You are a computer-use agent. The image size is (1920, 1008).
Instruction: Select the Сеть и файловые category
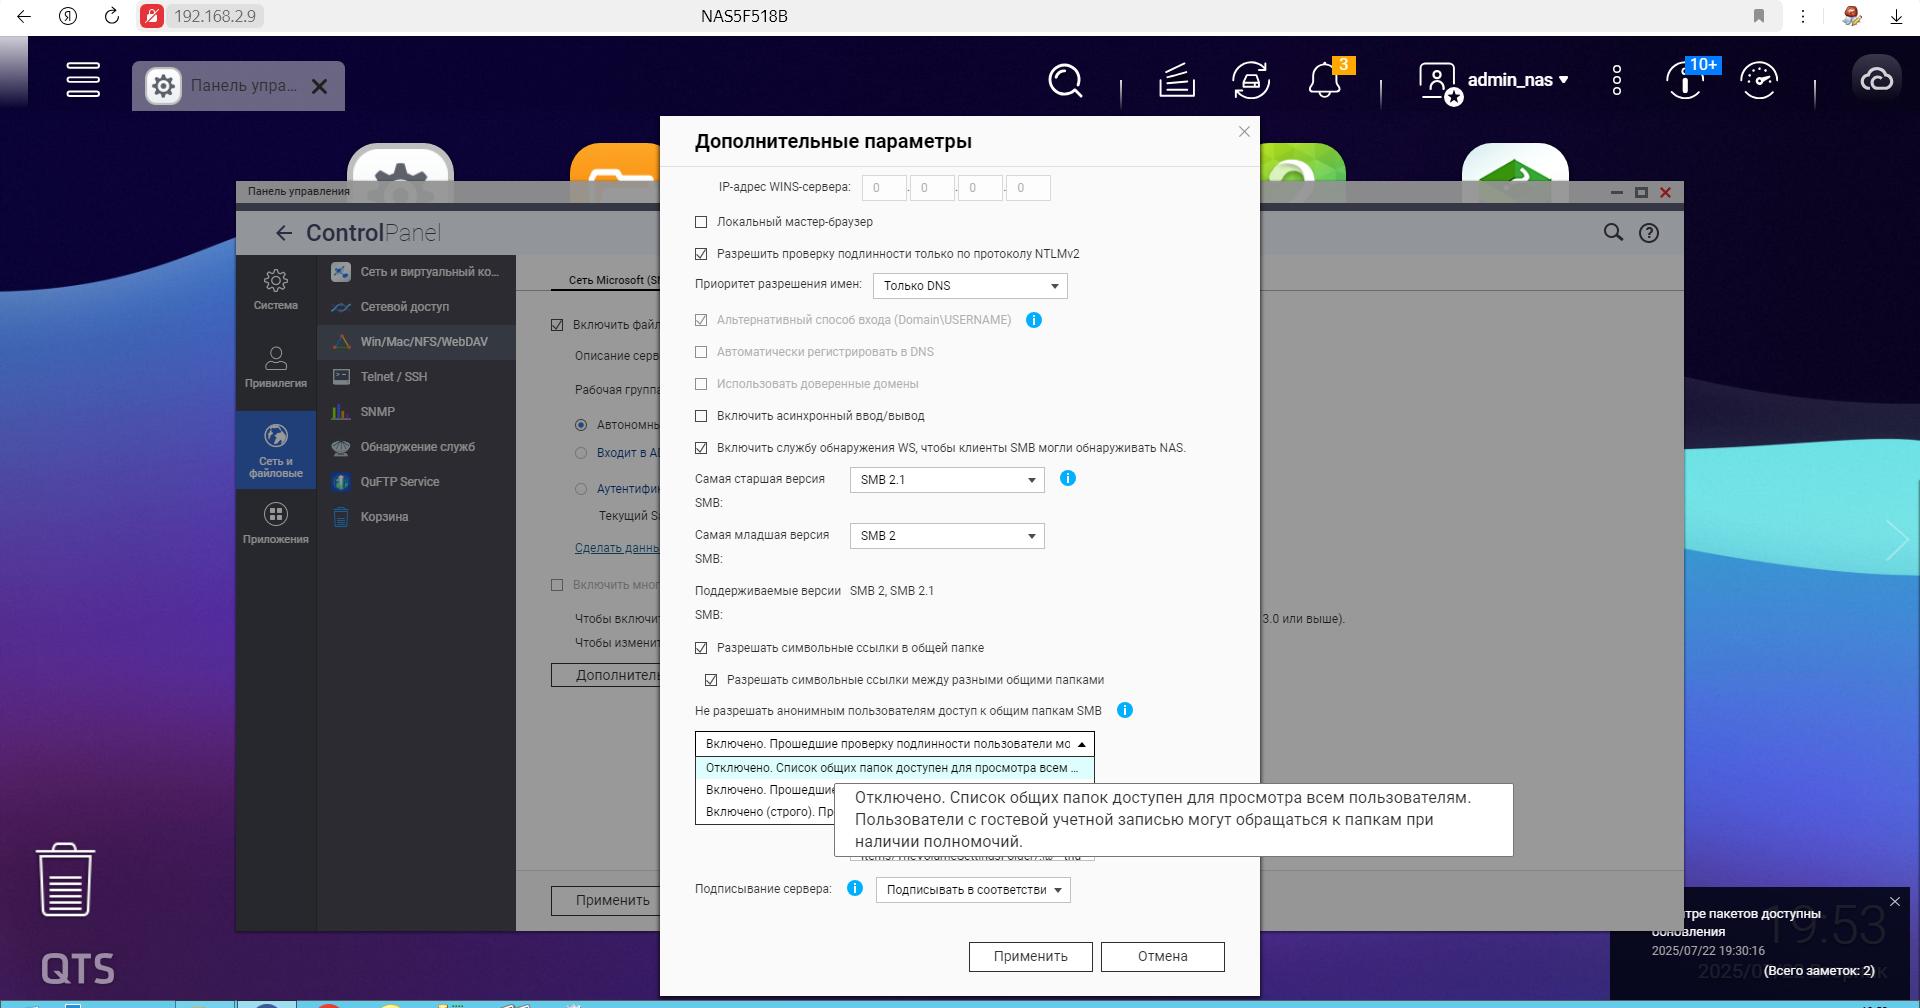coord(276,451)
